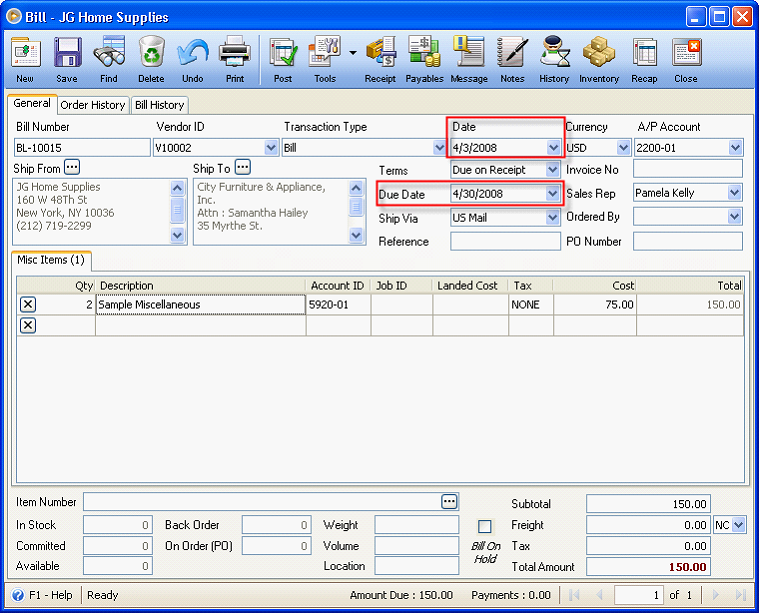Expand the Sales Rep dropdown
The height and width of the screenshot is (614, 760).
735,193
